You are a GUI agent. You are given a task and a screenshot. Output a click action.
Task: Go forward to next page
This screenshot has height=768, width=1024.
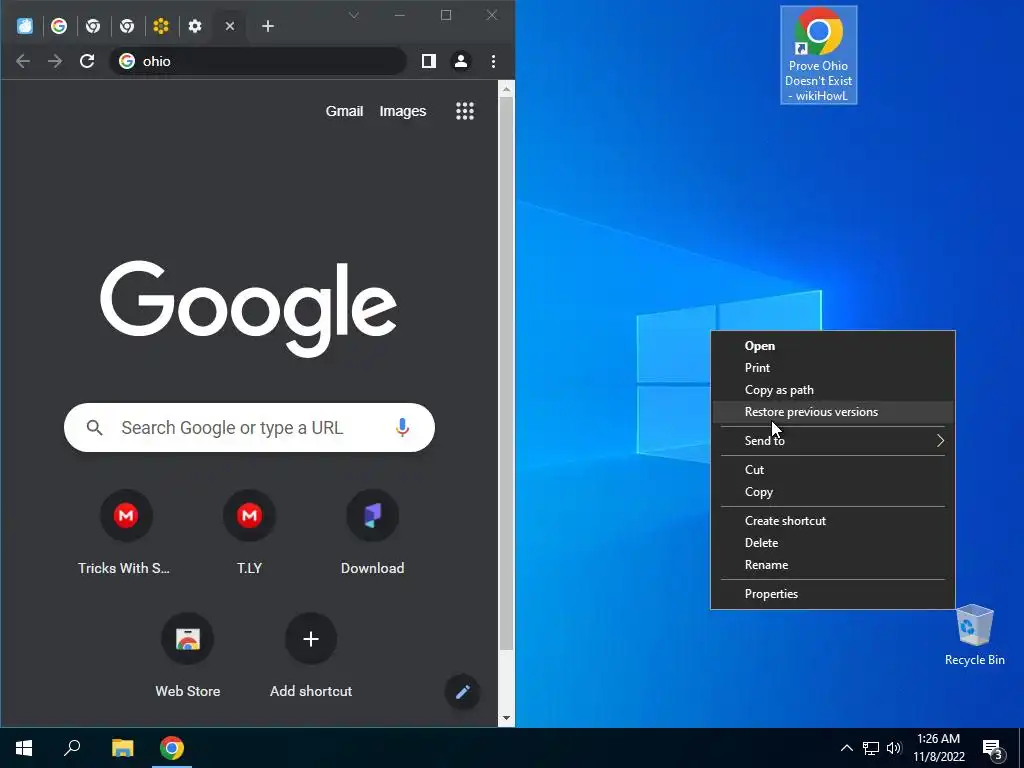coord(55,61)
